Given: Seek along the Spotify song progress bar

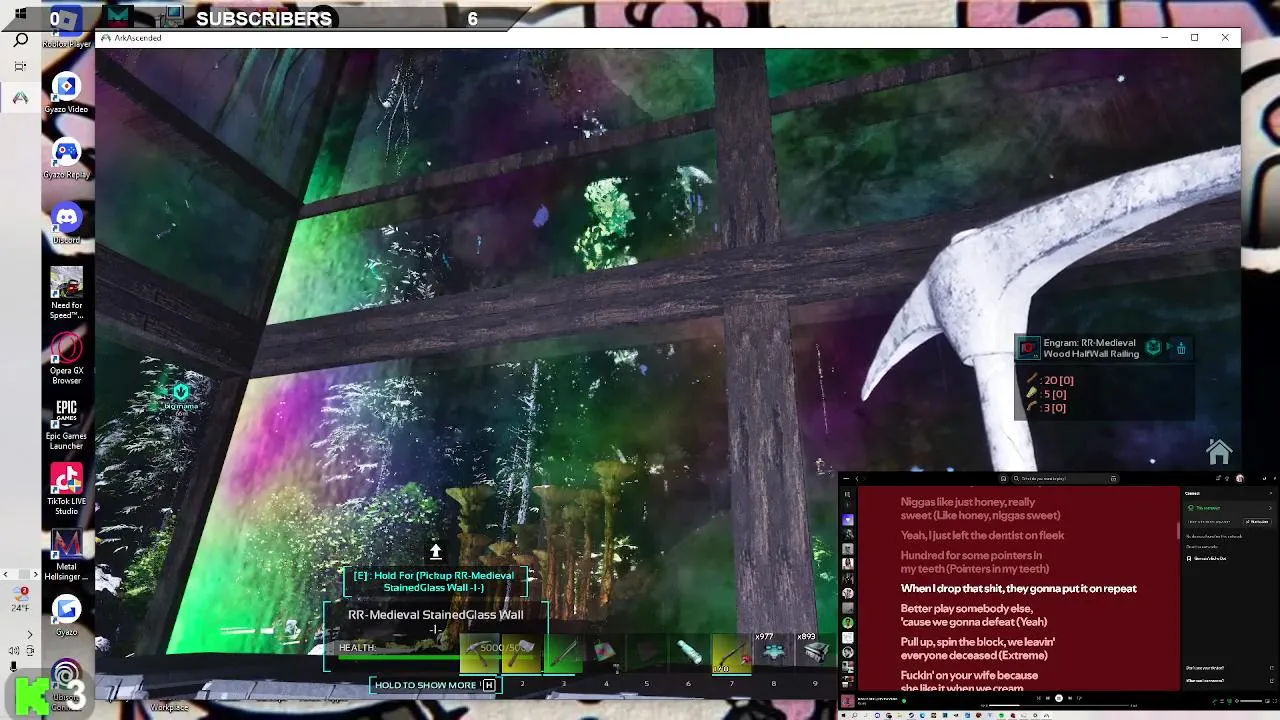Looking at the screenshot, I should [x=1059, y=705].
